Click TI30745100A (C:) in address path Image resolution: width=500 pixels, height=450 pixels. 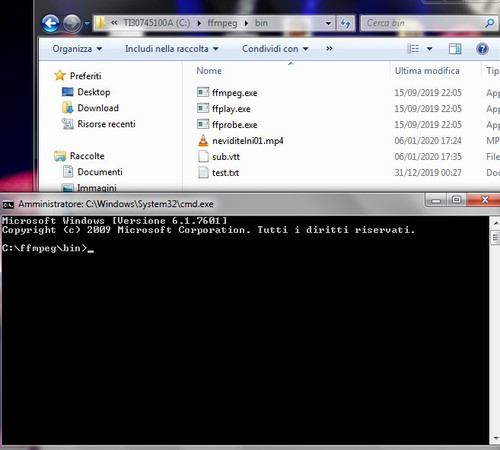[157, 23]
